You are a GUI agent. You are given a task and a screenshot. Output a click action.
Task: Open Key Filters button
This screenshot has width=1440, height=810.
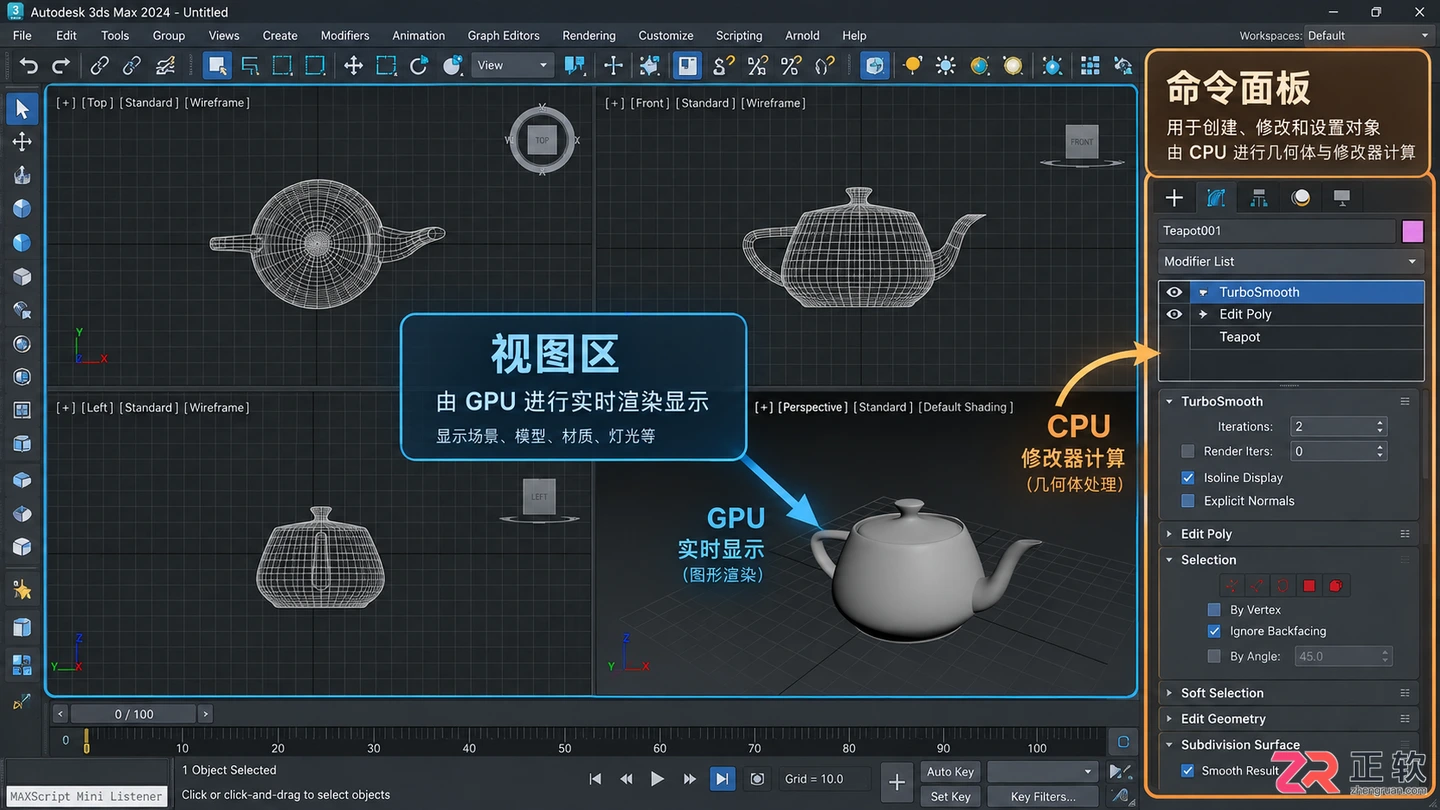1043,797
